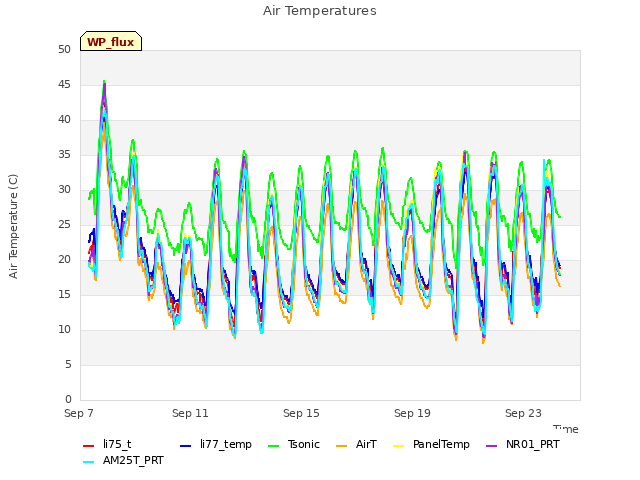Click the orange AirT color marker
Viewport: 640px width, 480px height.
(x=342, y=446)
